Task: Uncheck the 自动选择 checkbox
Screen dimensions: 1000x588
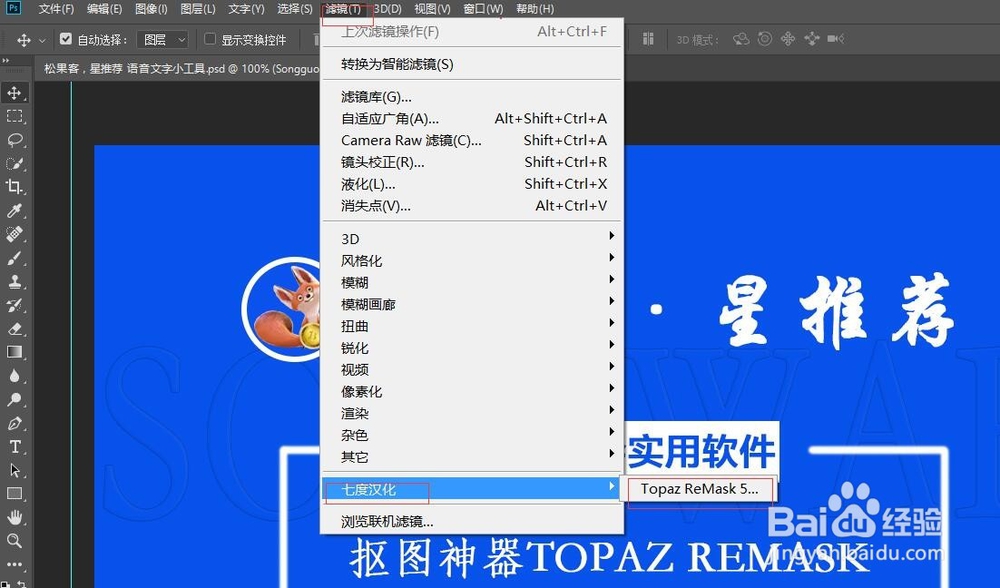Action: click(x=67, y=40)
